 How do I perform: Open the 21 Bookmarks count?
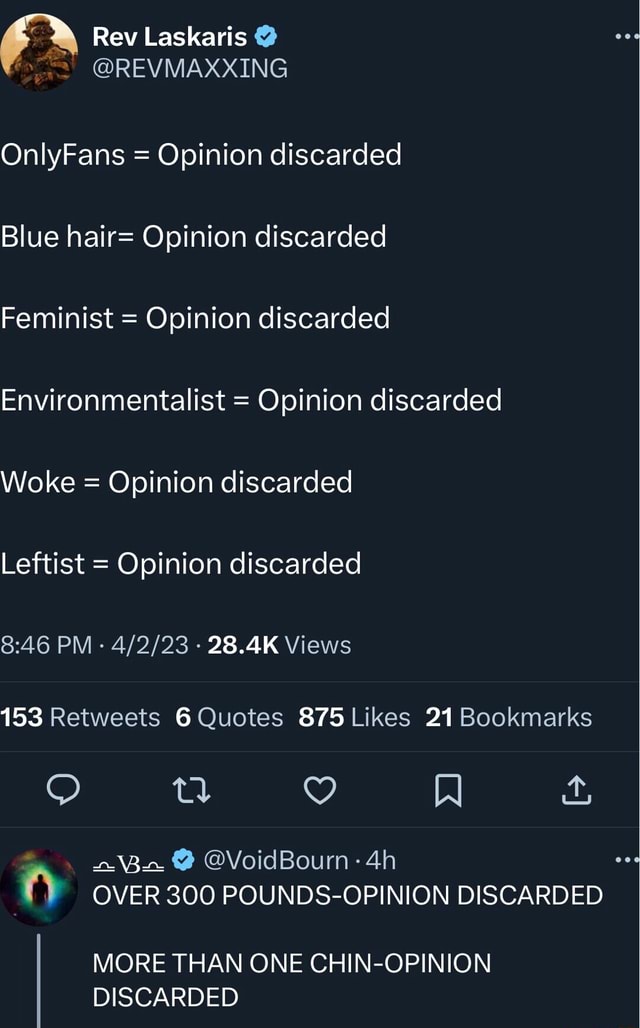pyautogui.click(x=508, y=717)
